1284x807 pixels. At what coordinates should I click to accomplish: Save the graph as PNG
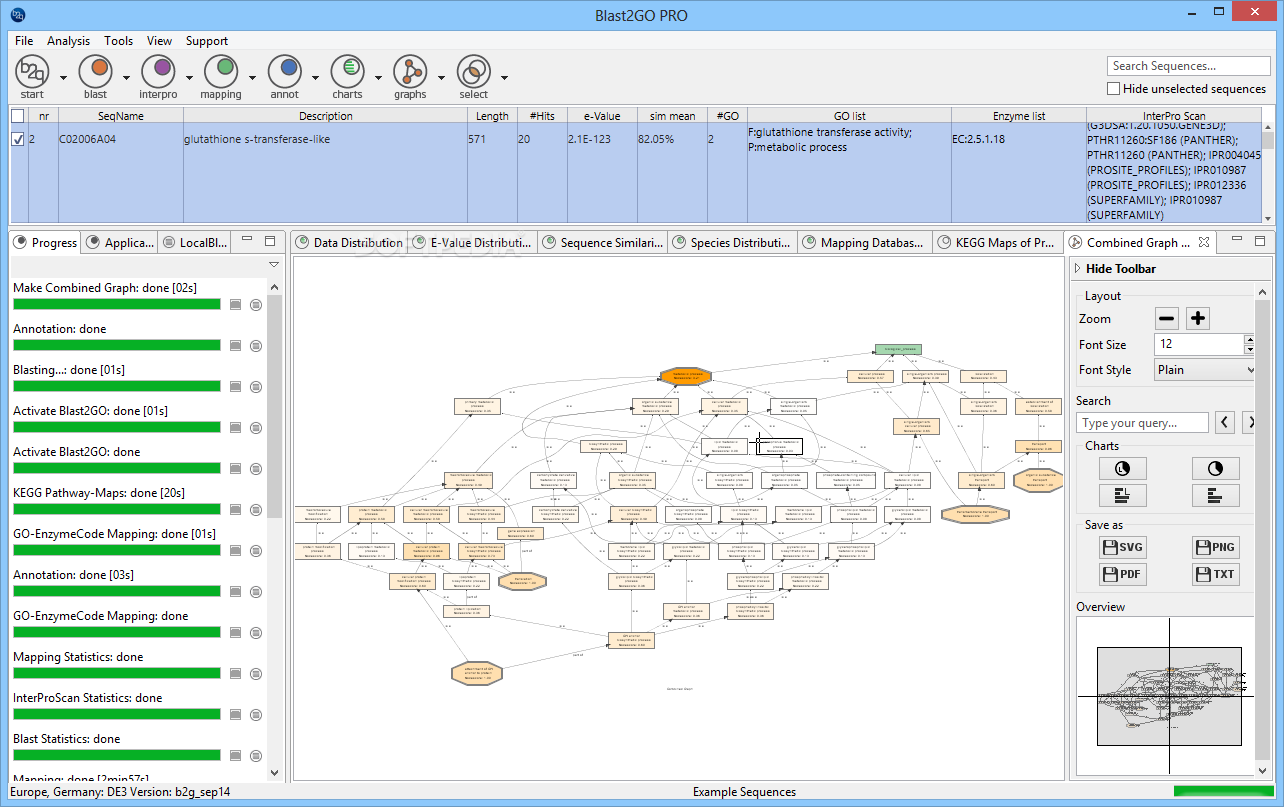[x=1216, y=547]
